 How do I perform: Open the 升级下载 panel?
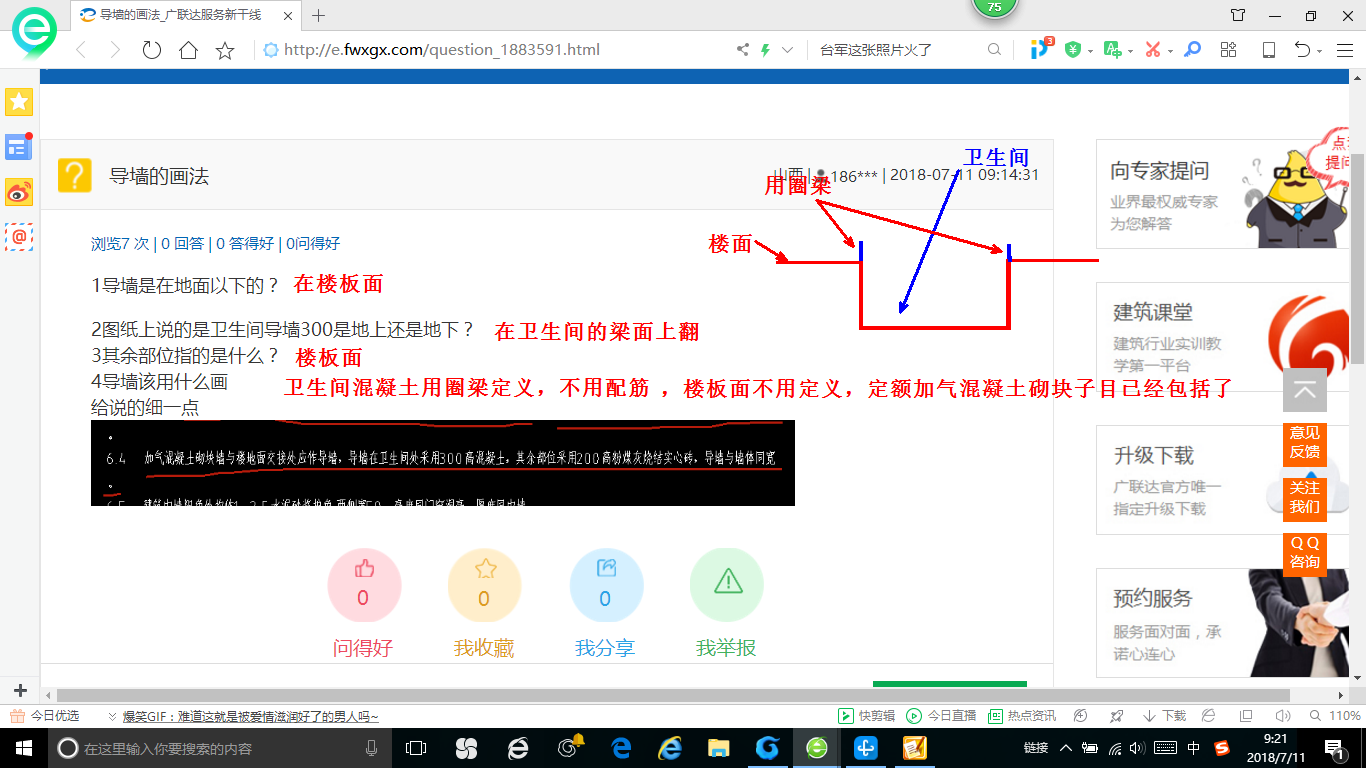click(x=1223, y=480)
